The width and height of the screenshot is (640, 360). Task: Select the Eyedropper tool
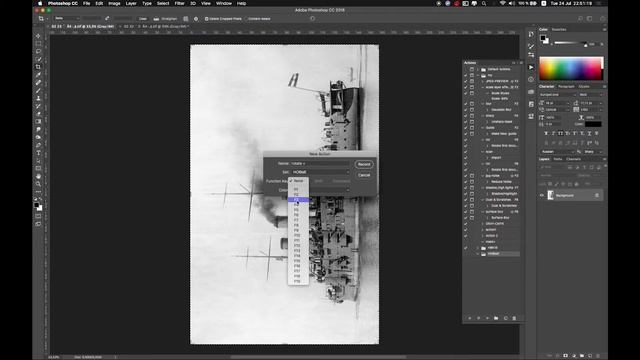pos(38,75)
